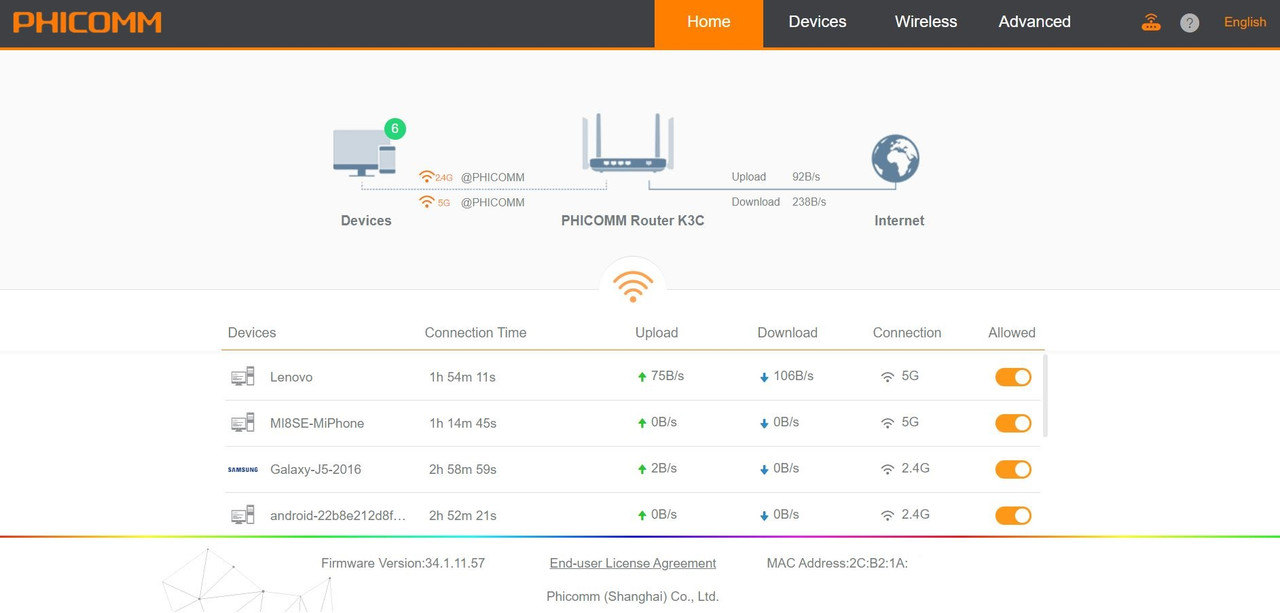Click the 106B/s download value

click(x=794, y=376)
